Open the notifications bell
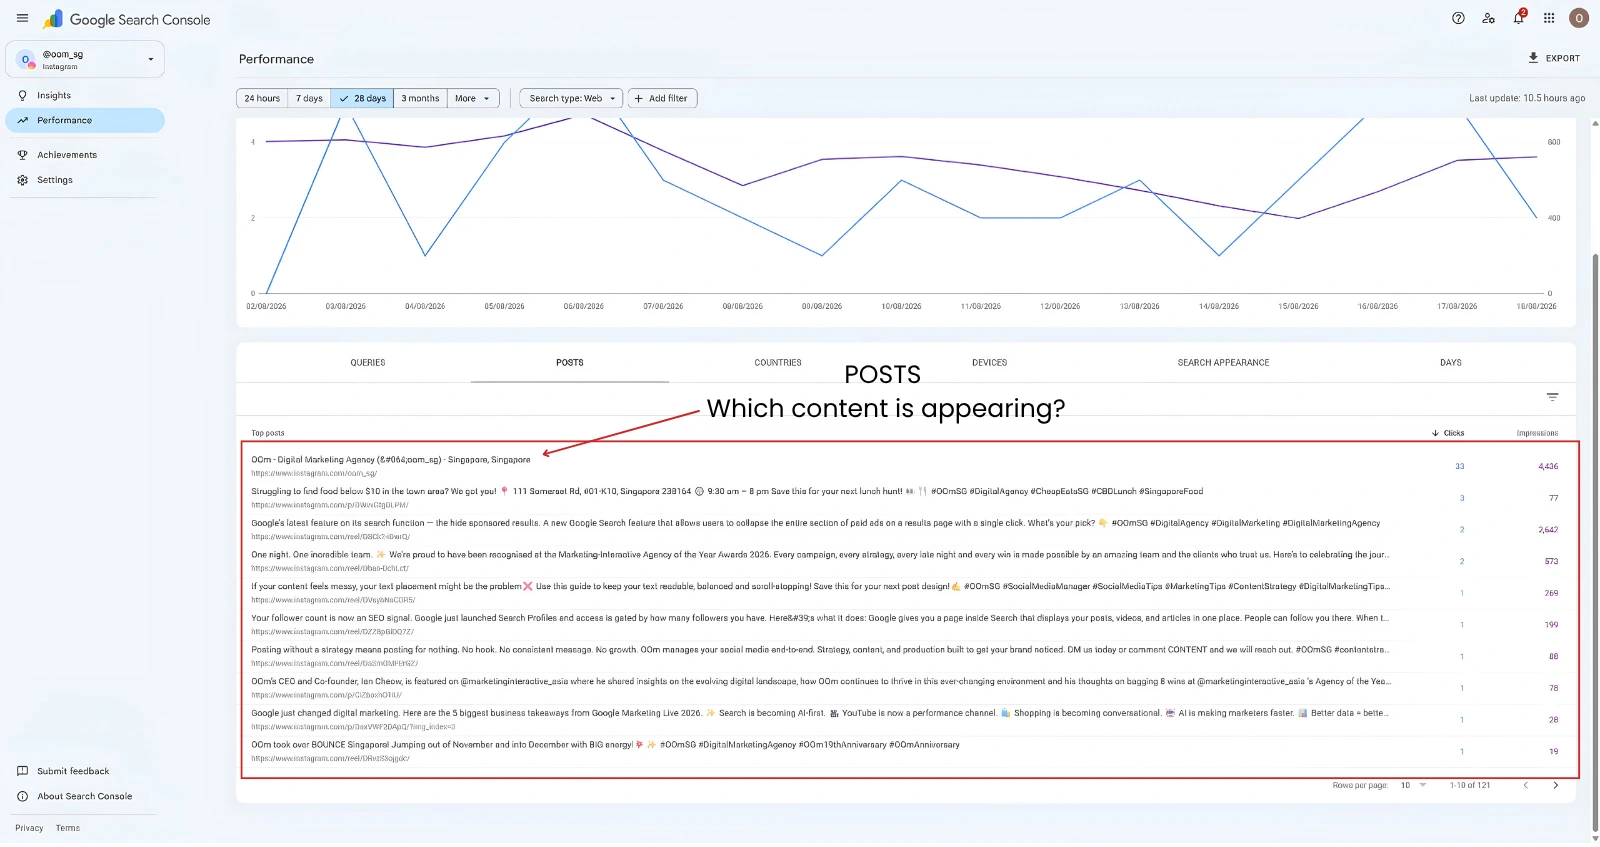 1518,18
